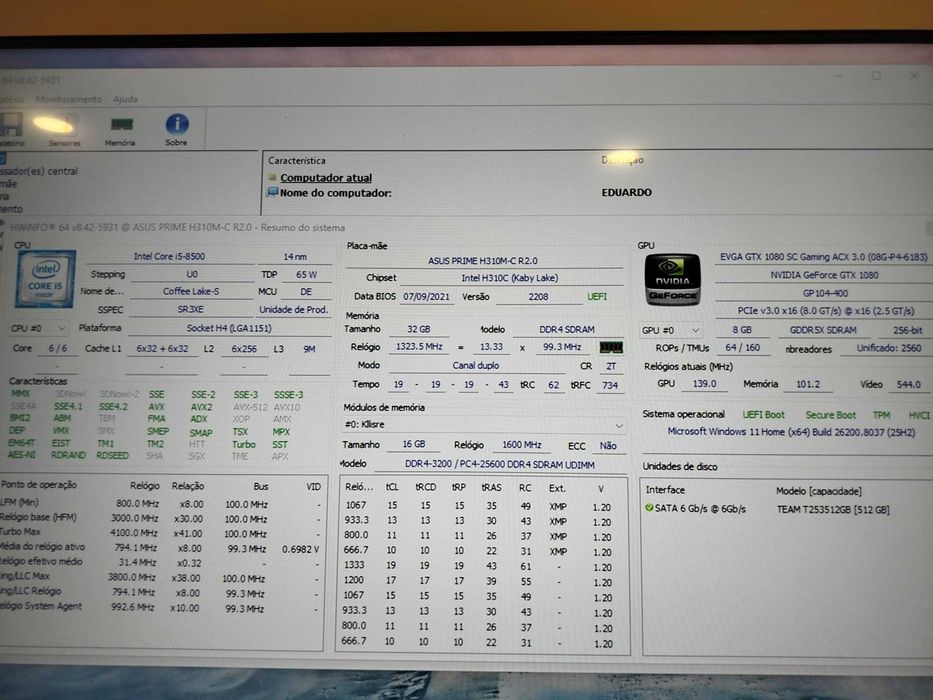
Task: Click the Computador atual link
Action: tap(326, 177)
